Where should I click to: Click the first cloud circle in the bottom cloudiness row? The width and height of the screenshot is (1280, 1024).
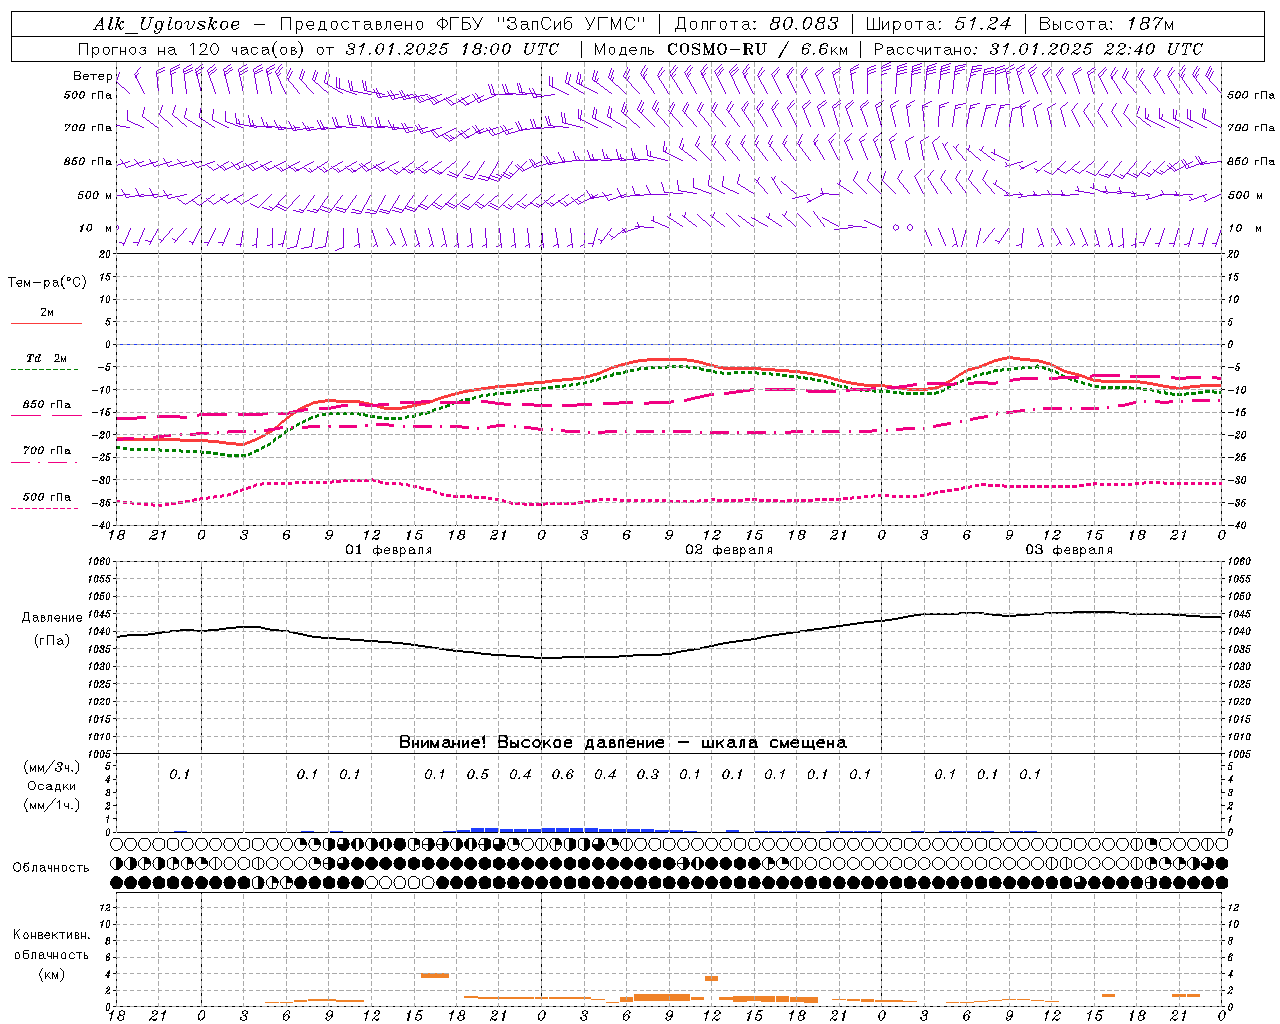coord(117,882)
